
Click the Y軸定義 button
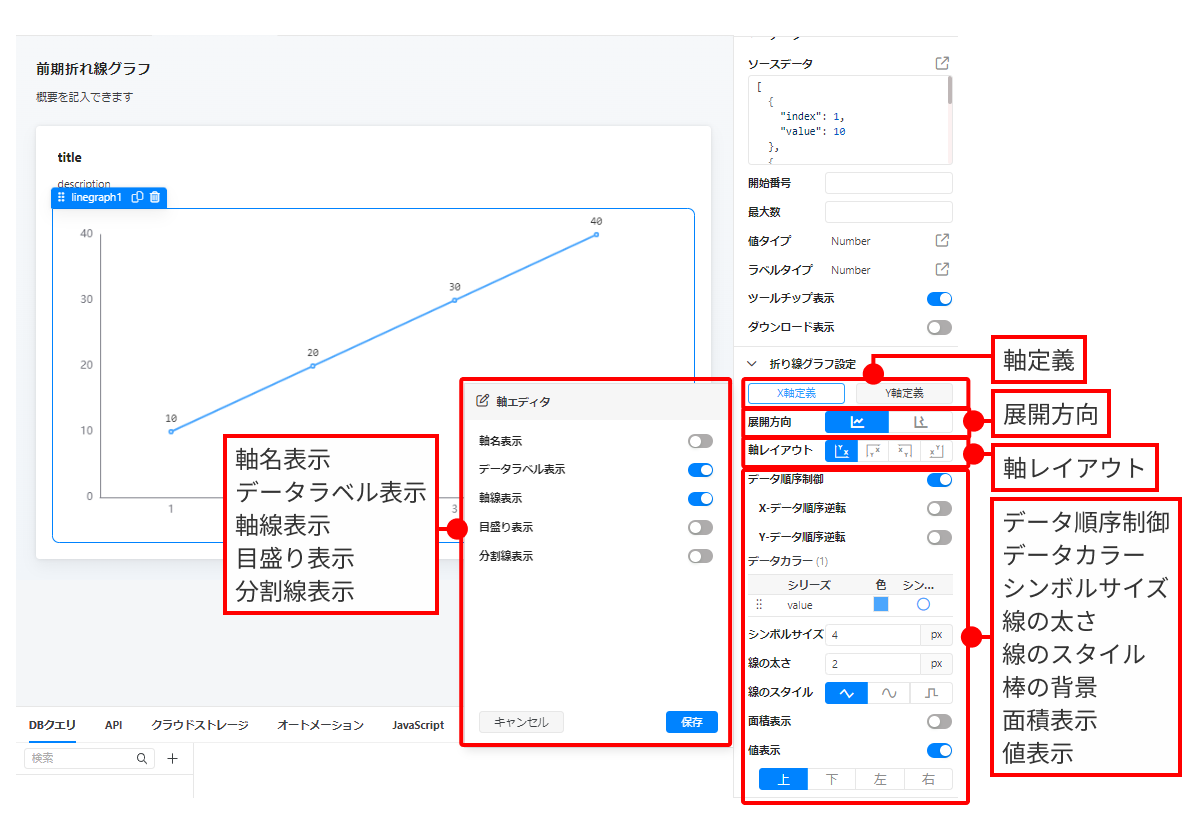pyautogui.click(x=904, y=393)
